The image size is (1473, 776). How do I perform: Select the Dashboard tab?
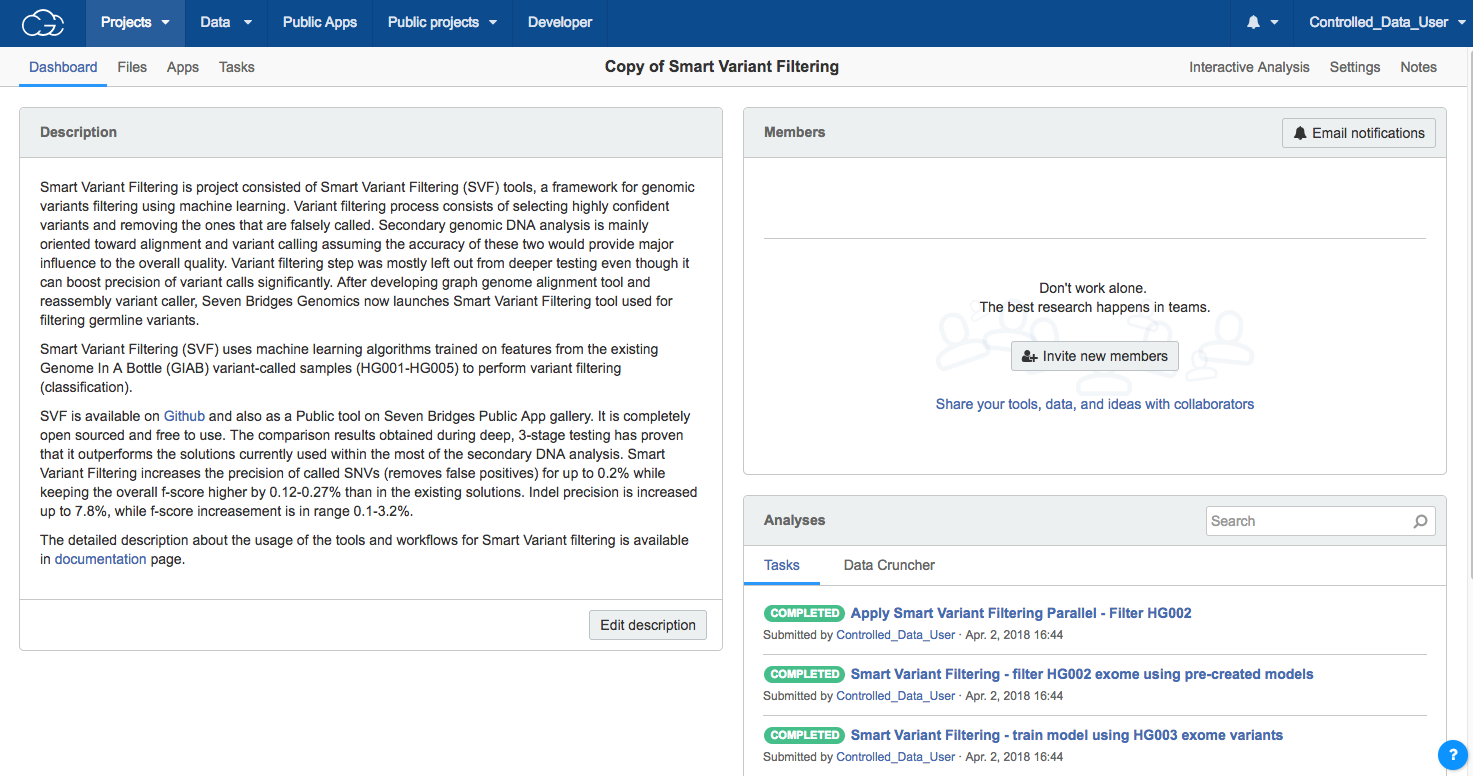63,67
